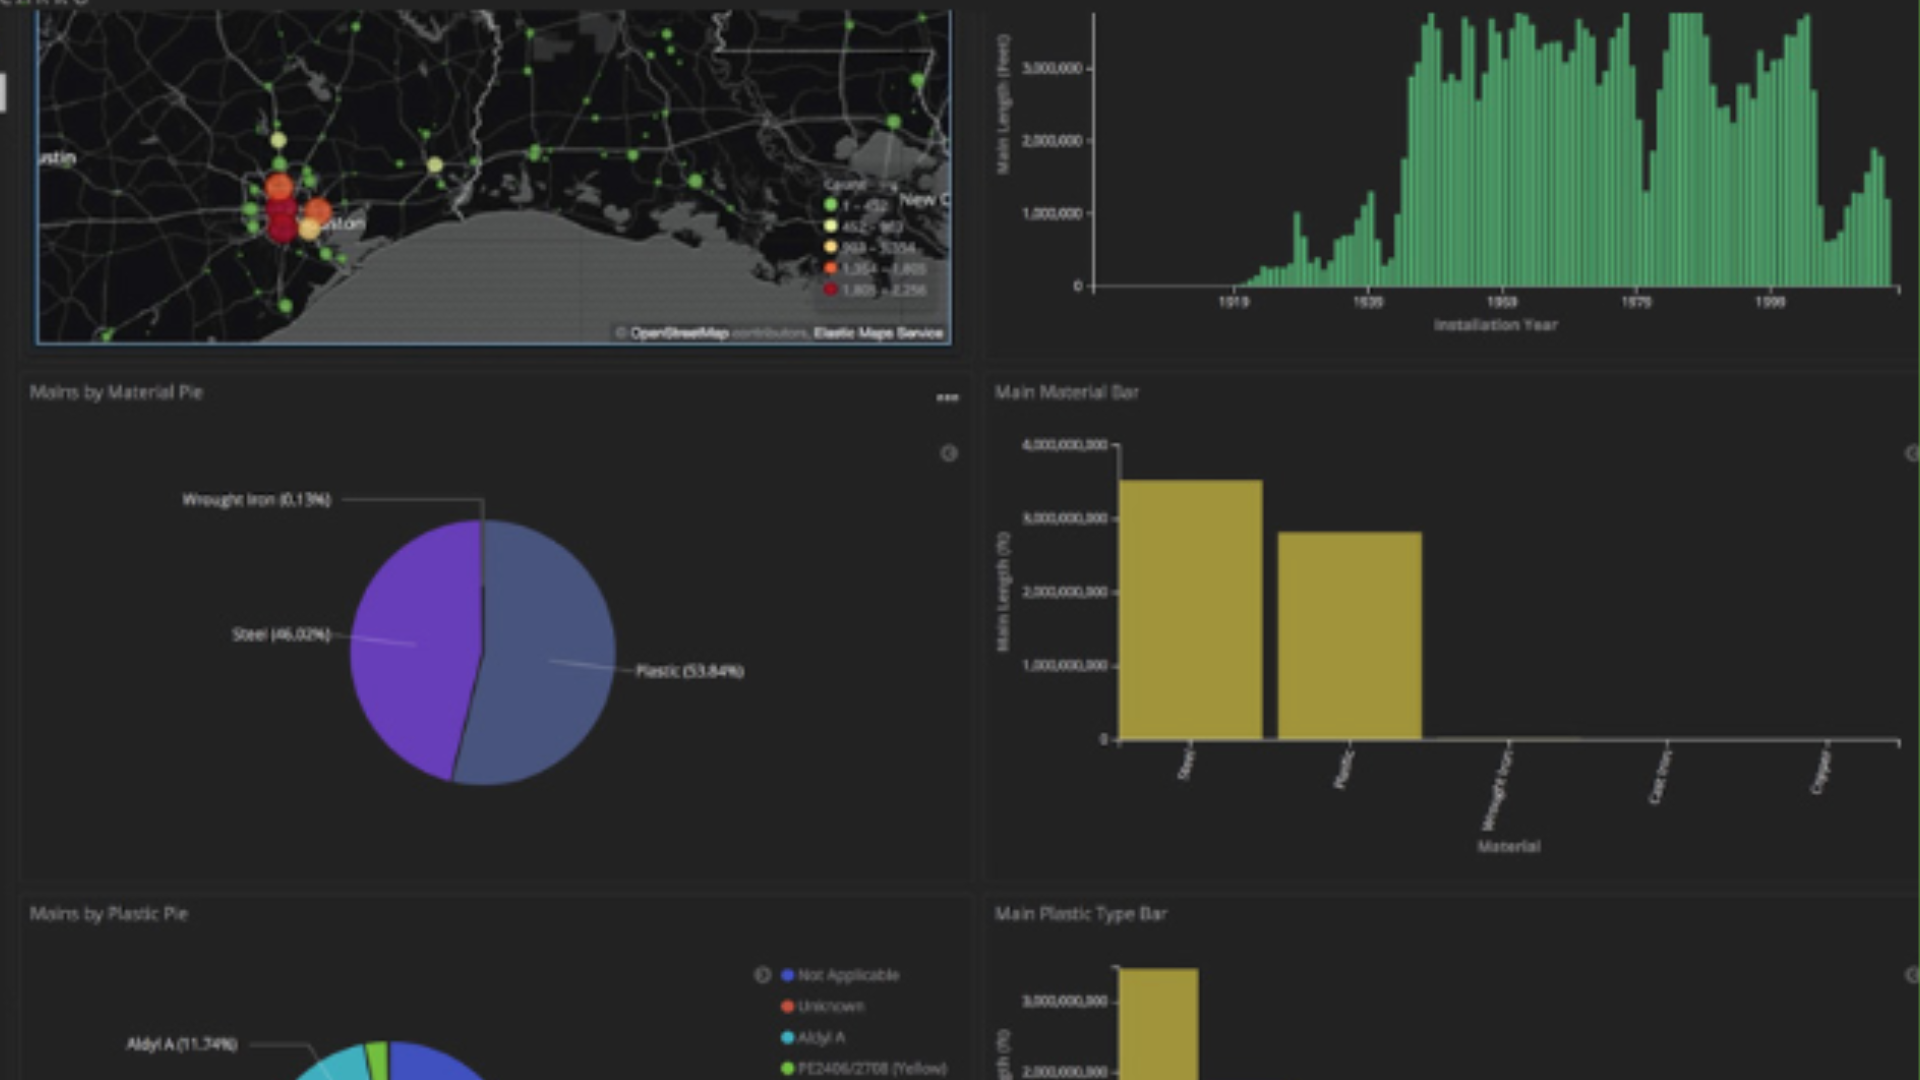Toggle legend in Mains by Material Pie panel

click(x=949, y=453)
